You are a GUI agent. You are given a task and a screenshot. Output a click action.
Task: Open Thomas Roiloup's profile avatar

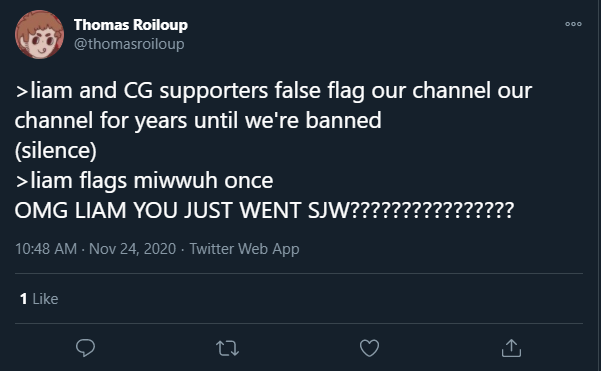click(39, 34)
